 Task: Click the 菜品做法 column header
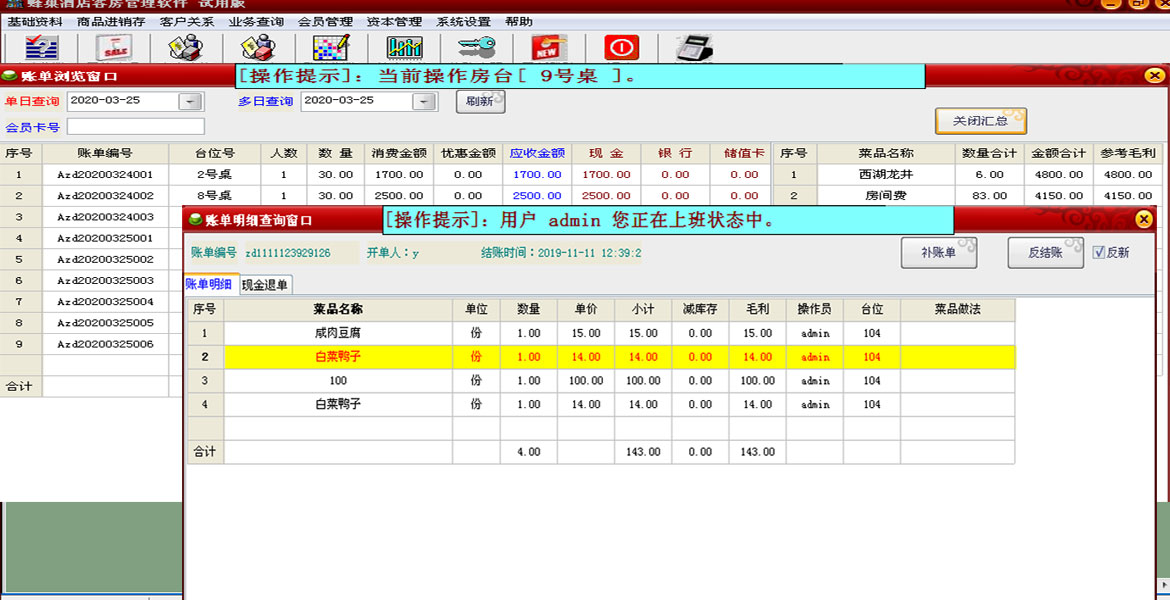click(x=957, y=309)
